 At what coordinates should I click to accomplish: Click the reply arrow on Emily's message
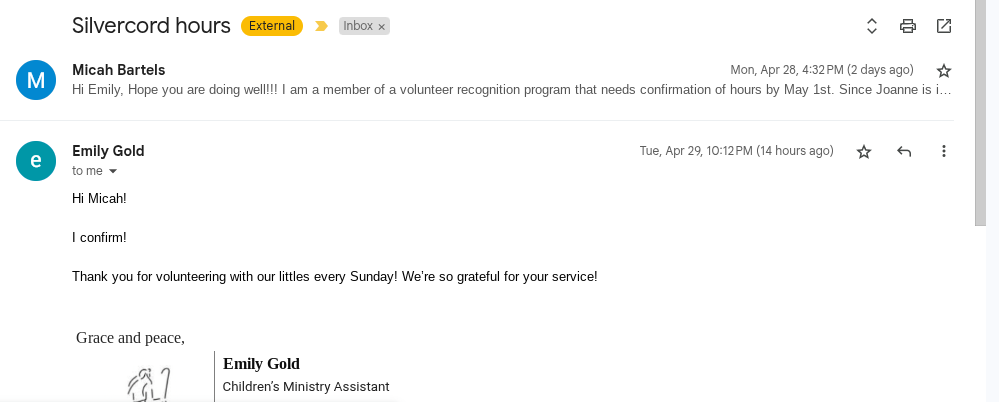[x=904, y=151]
